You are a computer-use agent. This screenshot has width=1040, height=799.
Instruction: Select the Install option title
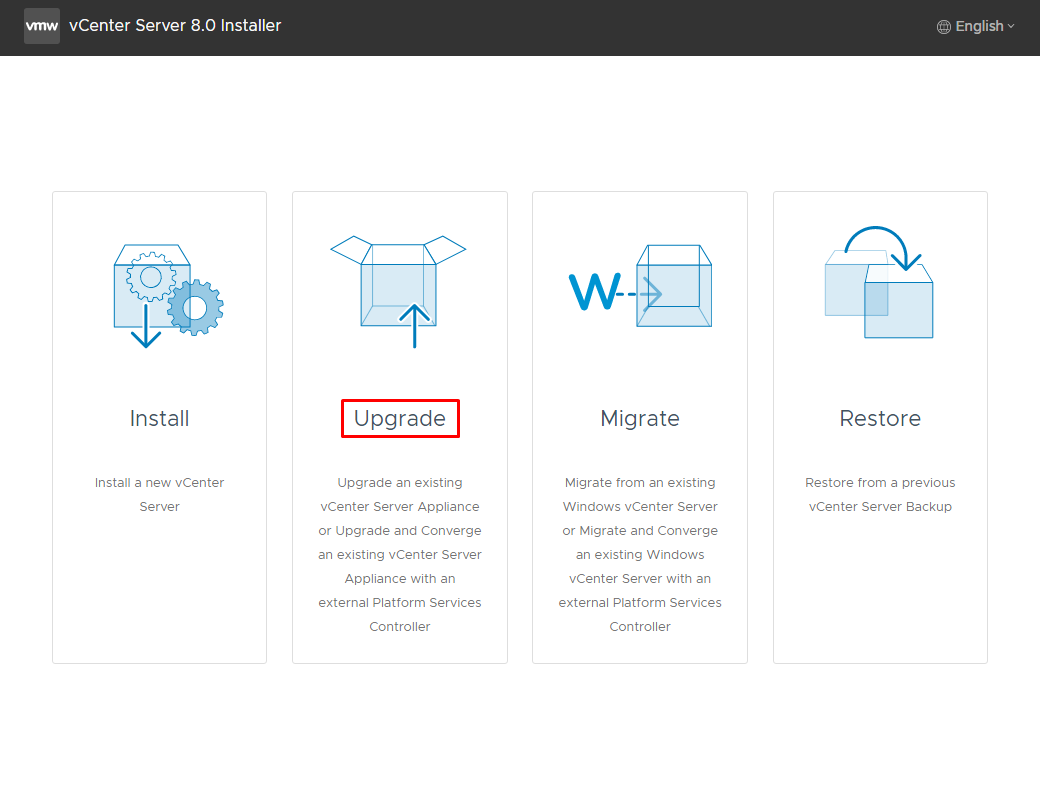point(159,418)
